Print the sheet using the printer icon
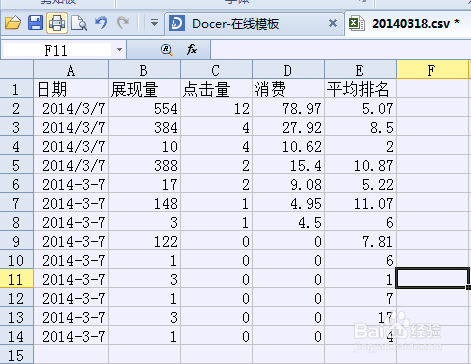Image resolution: width=471 pixels, height=364 pixels. [57, 23]
